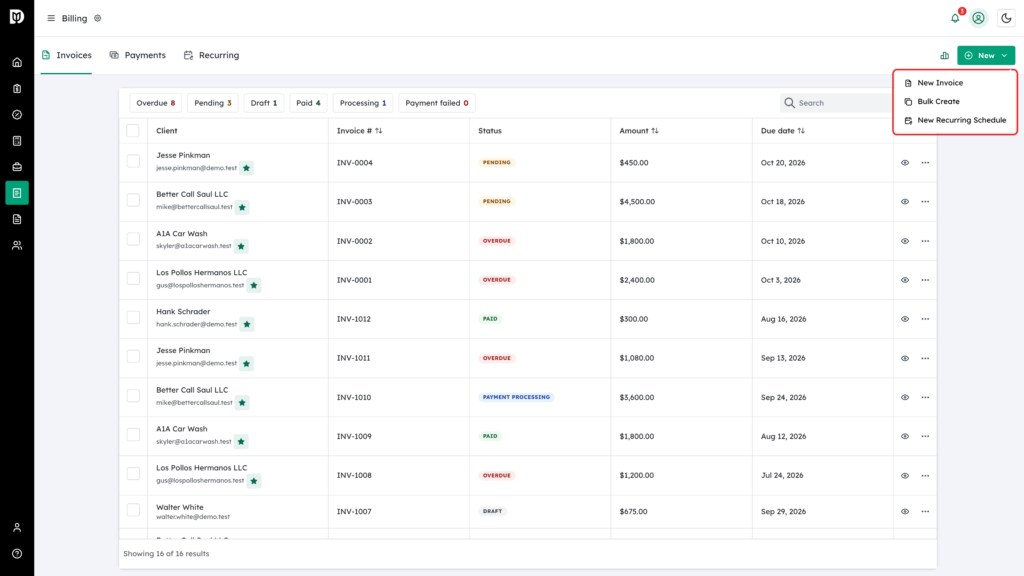Screen dimensions: 1024x576
Task: Click the PAYMENT PROCESSING status badge
Action: pos(516,397)
